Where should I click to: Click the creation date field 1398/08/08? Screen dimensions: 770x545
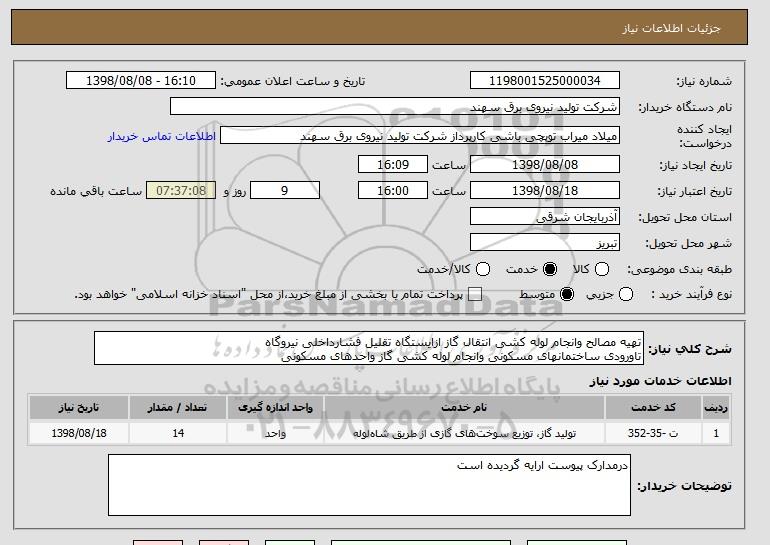(545, 164)
